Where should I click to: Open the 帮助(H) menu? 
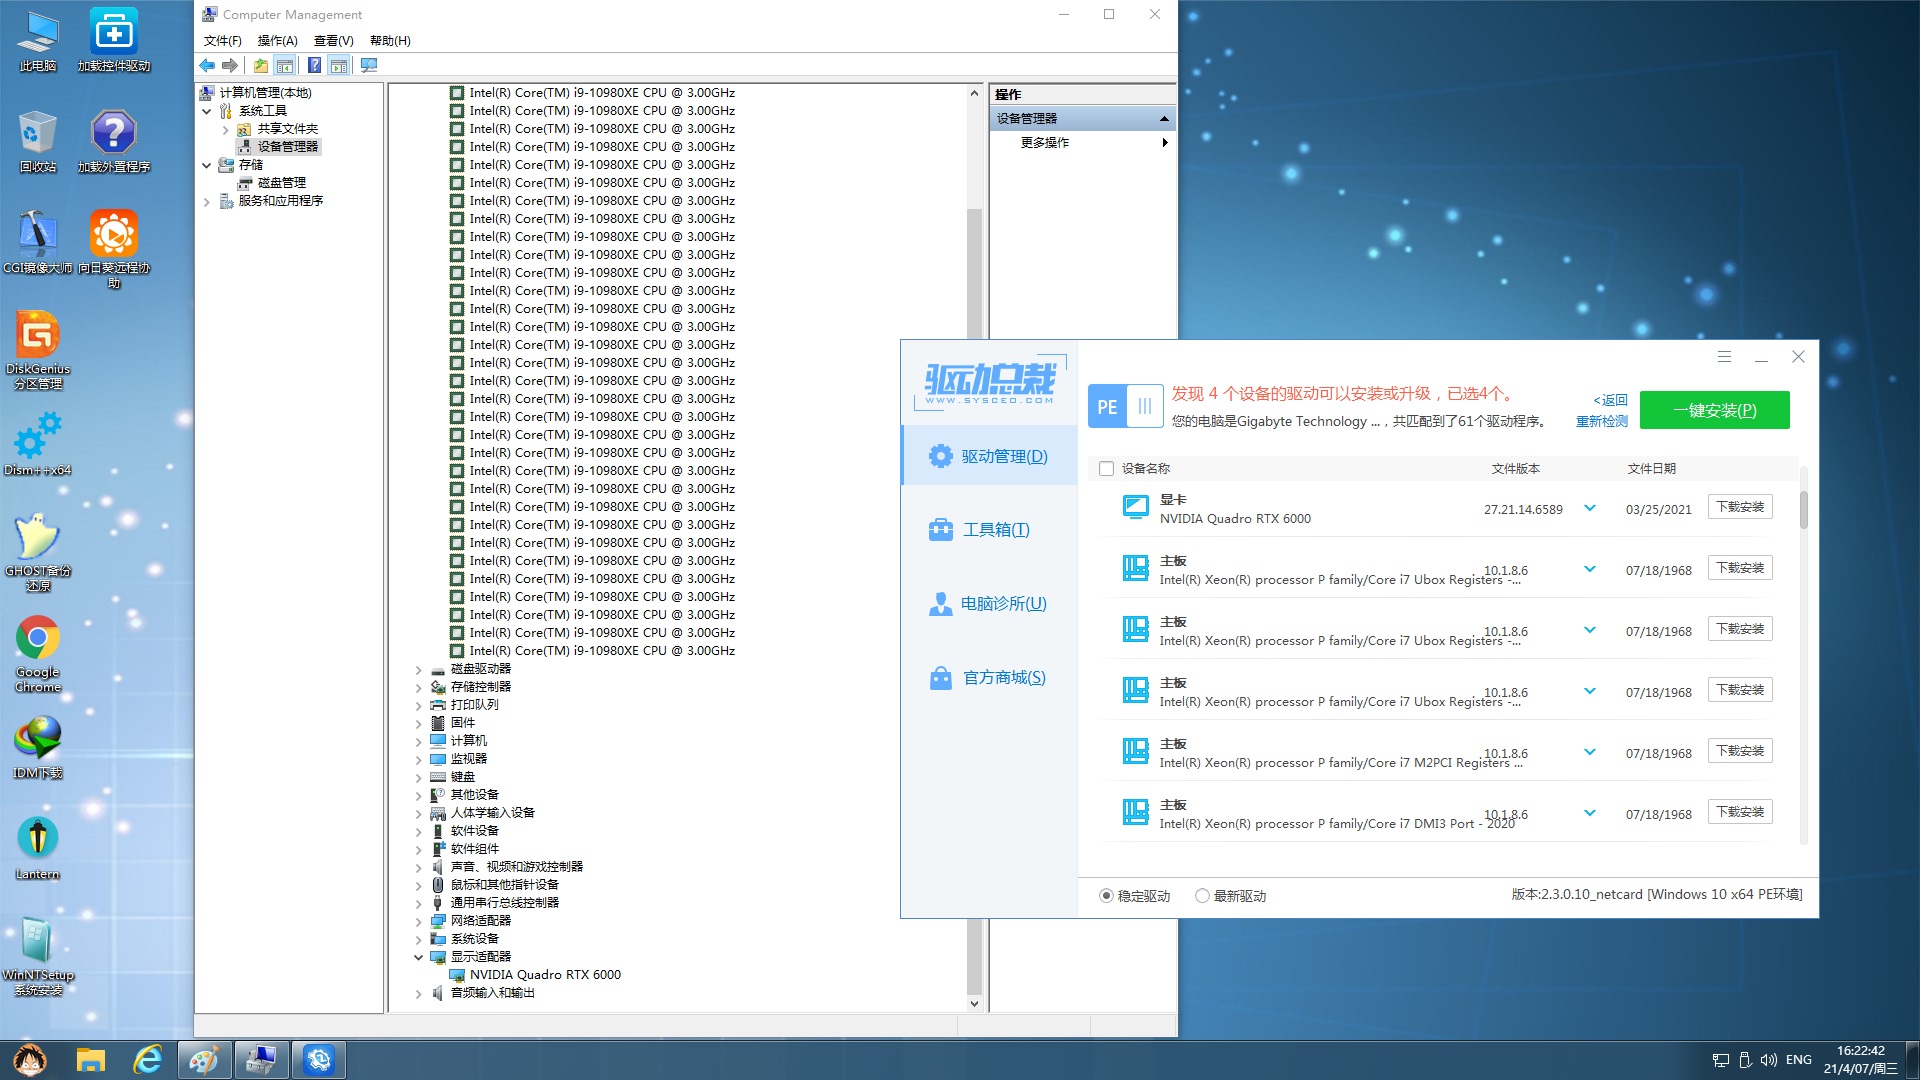[x=390, y=41]
